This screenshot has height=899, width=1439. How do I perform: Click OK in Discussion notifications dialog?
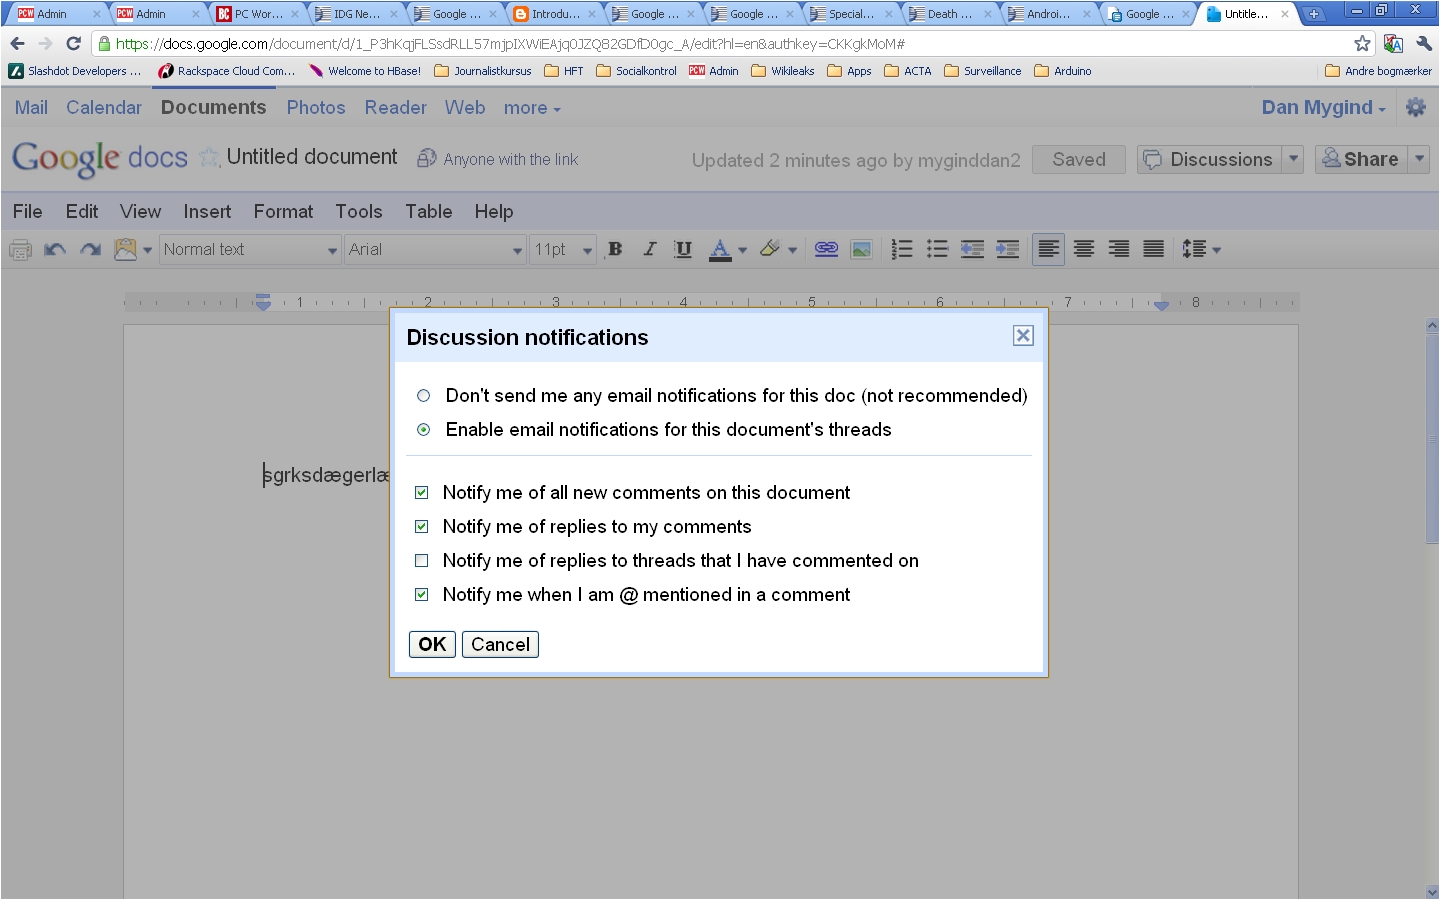point(432,645)
